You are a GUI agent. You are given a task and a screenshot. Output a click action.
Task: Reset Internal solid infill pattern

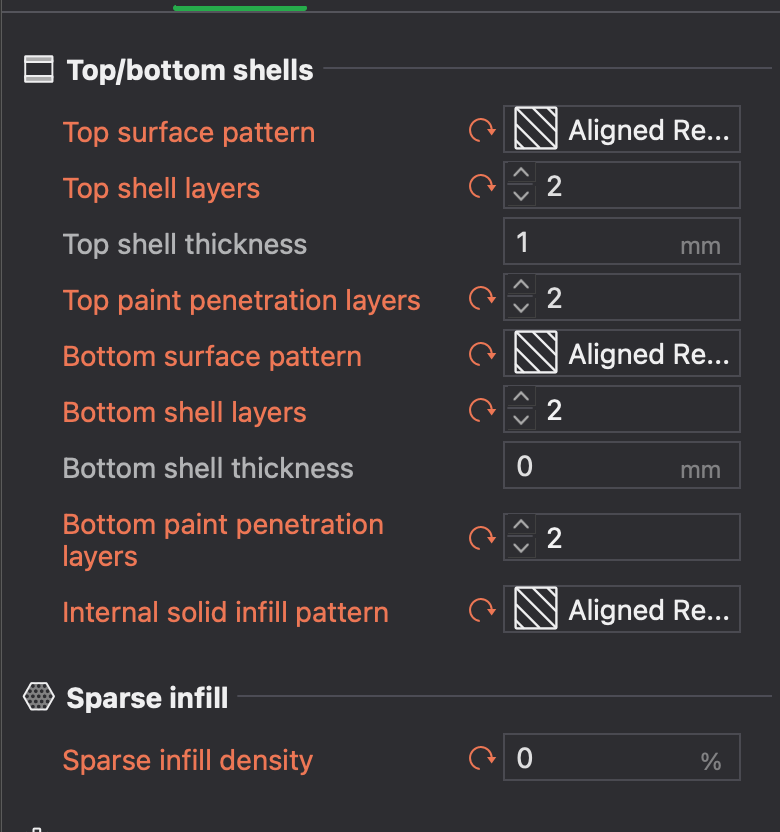pyautogui.click(x=482, y=610)
